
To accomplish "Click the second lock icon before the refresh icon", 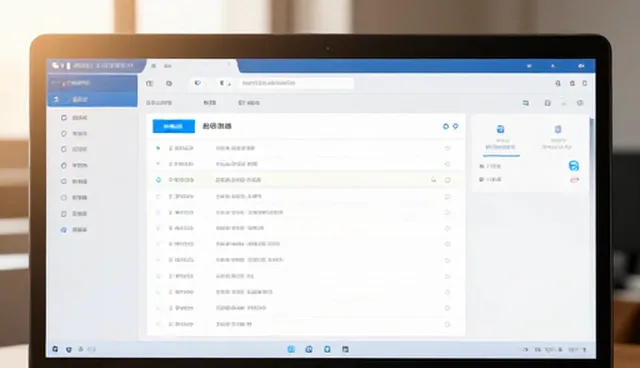I will pyautogui.click(x=572, y=83).
